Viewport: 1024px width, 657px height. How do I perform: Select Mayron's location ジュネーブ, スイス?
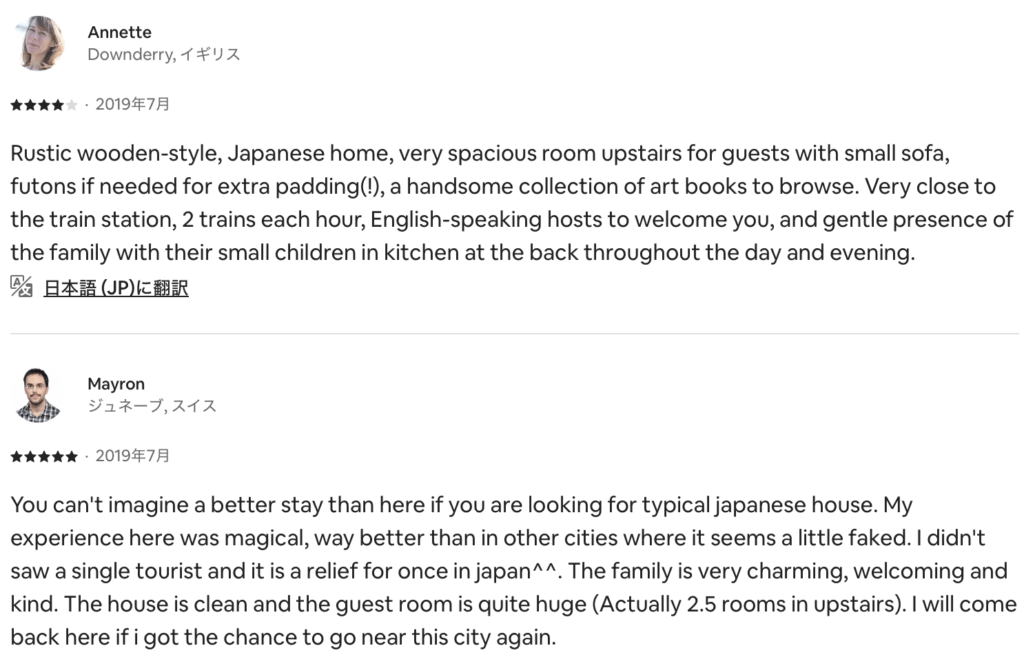(x=152, y=407)
